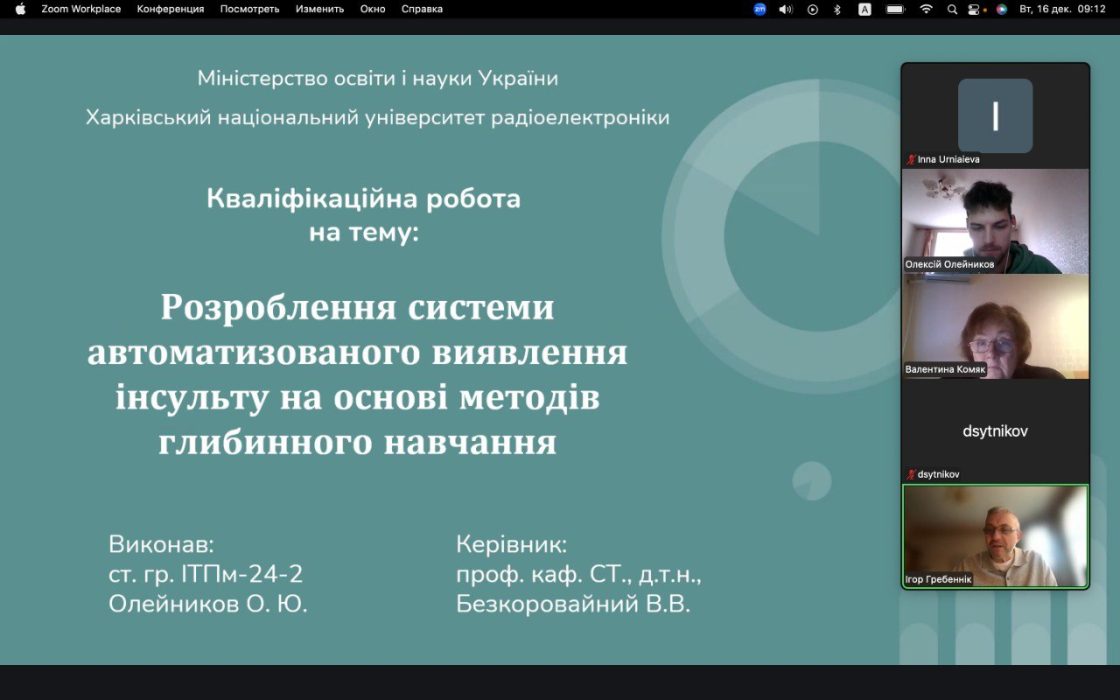Open the Справка help menu
This screenshot has height=700, width=1120.
tap(422, 9)
